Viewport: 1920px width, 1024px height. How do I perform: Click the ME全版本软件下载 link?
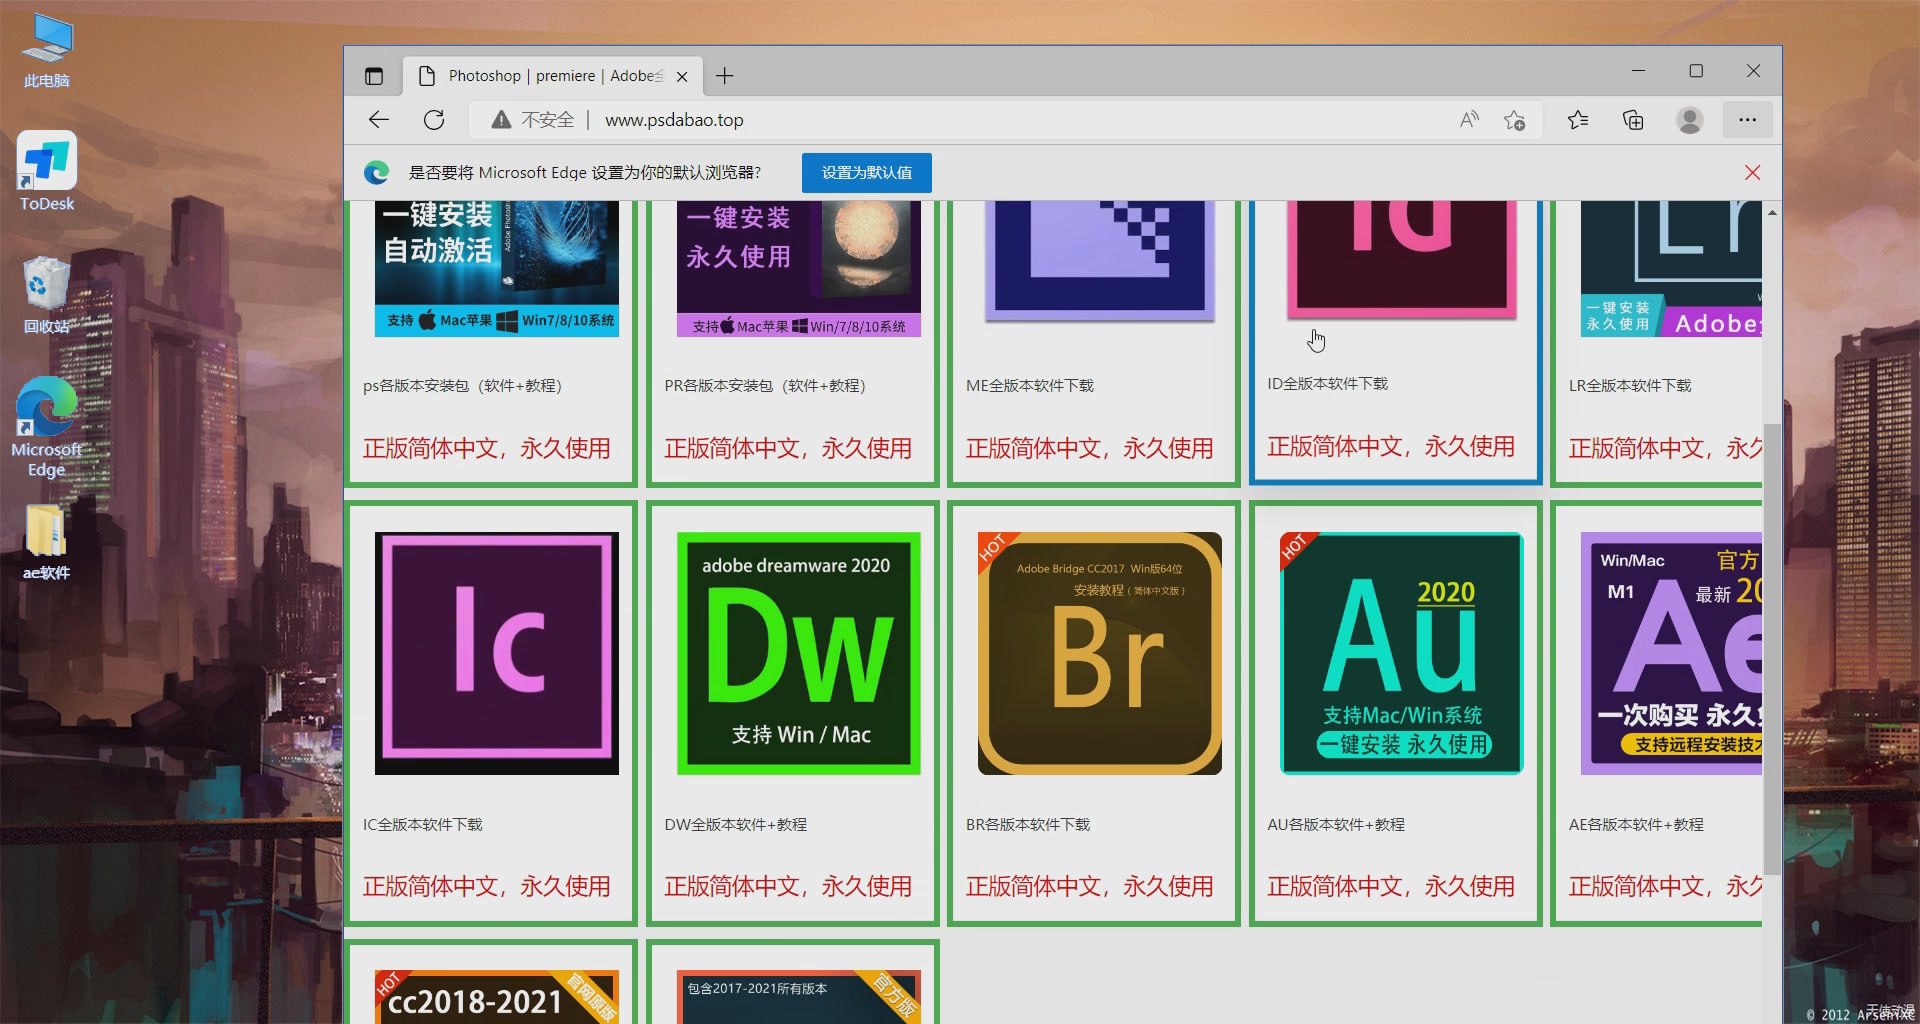(1029, 386)
